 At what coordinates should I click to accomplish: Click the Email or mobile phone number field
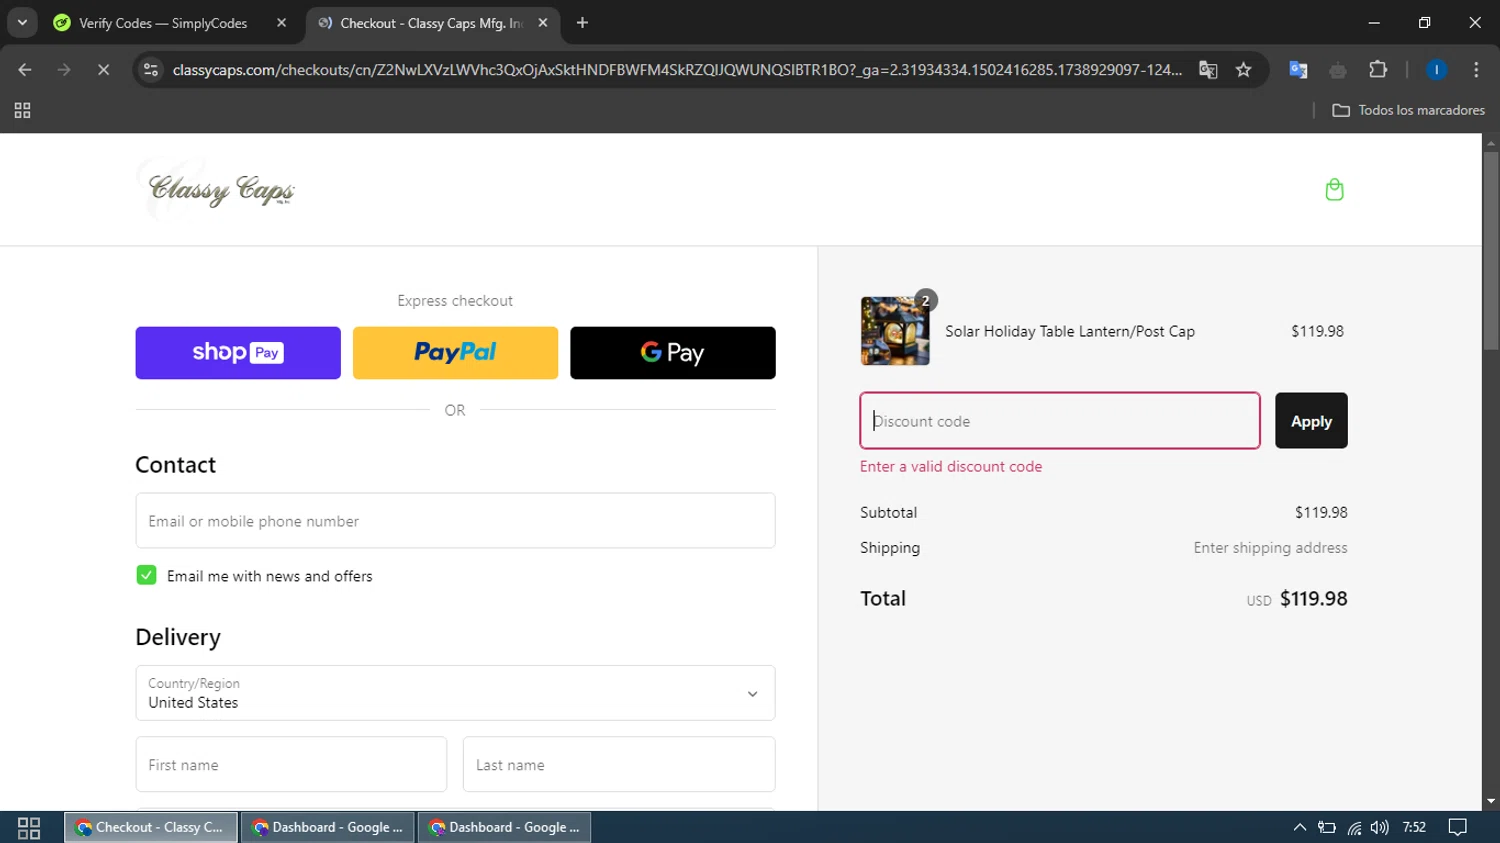tap(455, 521)
